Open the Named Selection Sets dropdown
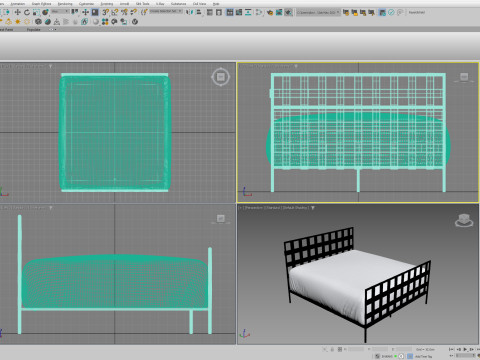This screenshot has width=480, height=360. pos(166,11)
